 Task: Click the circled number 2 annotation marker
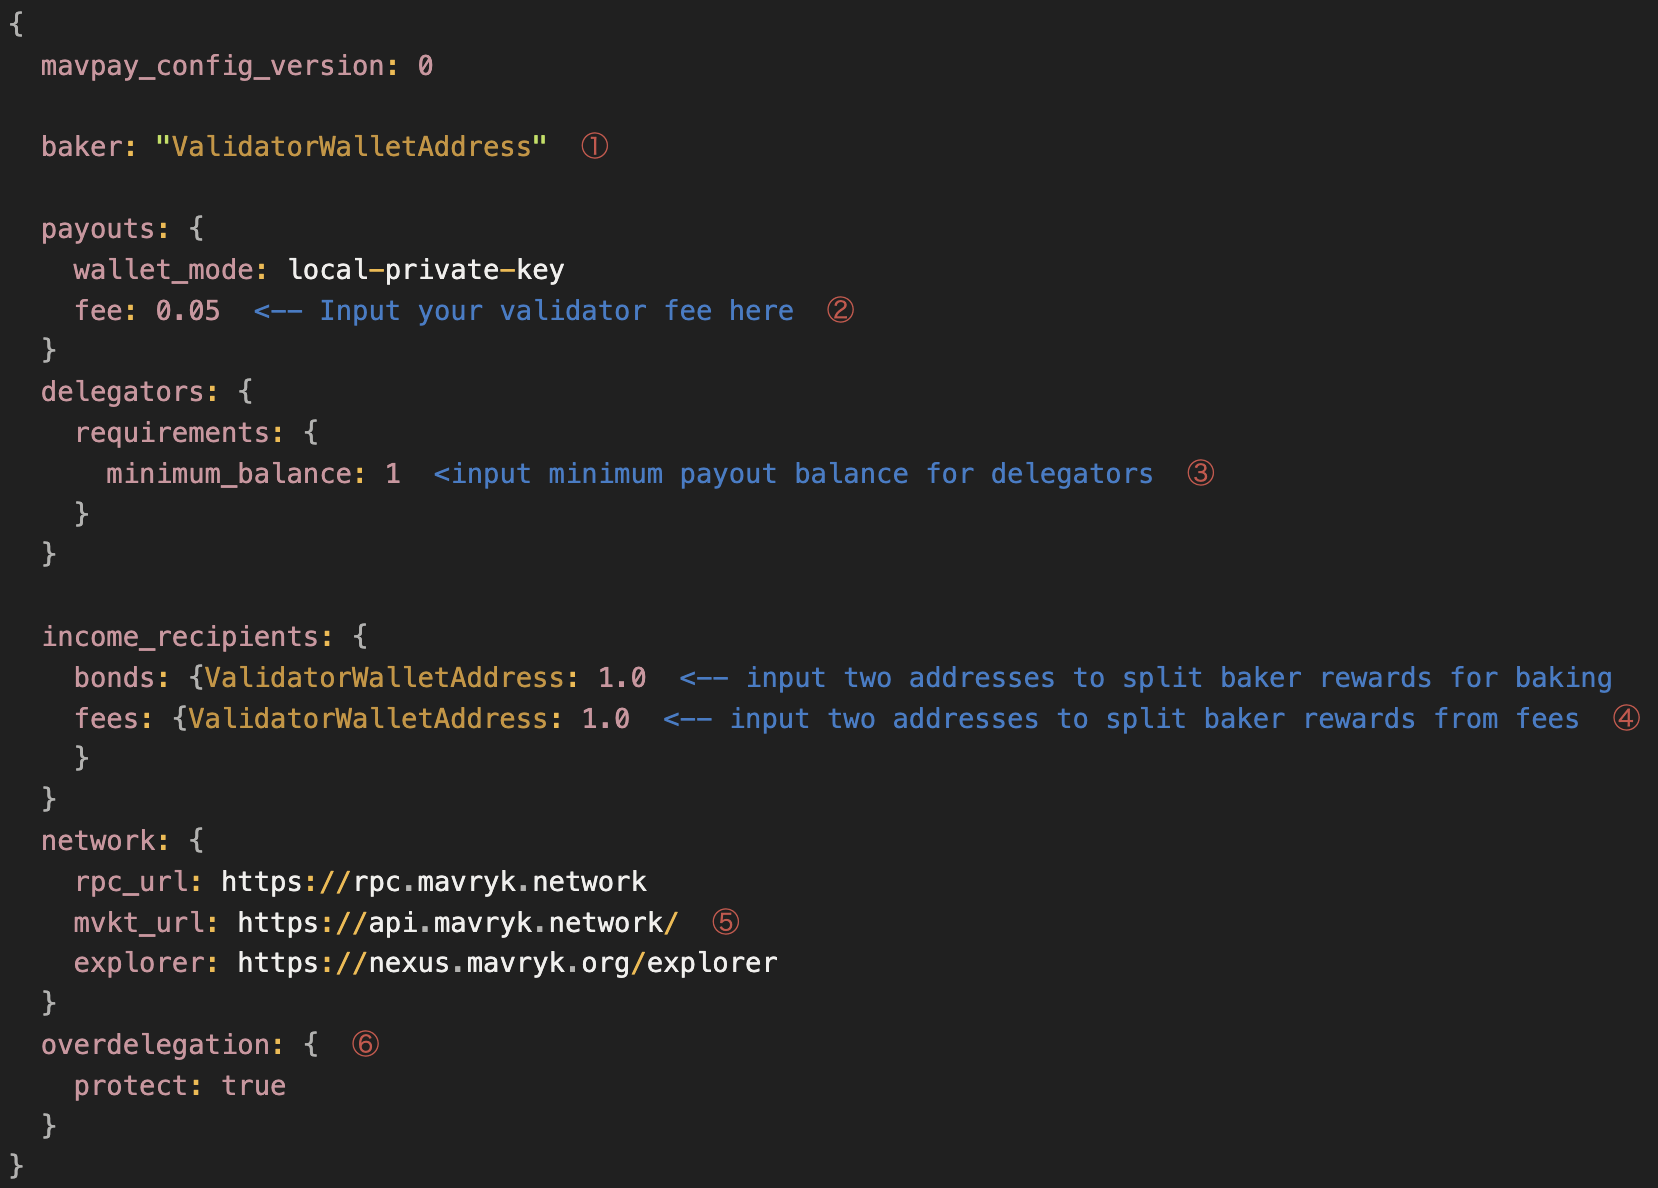840,310
